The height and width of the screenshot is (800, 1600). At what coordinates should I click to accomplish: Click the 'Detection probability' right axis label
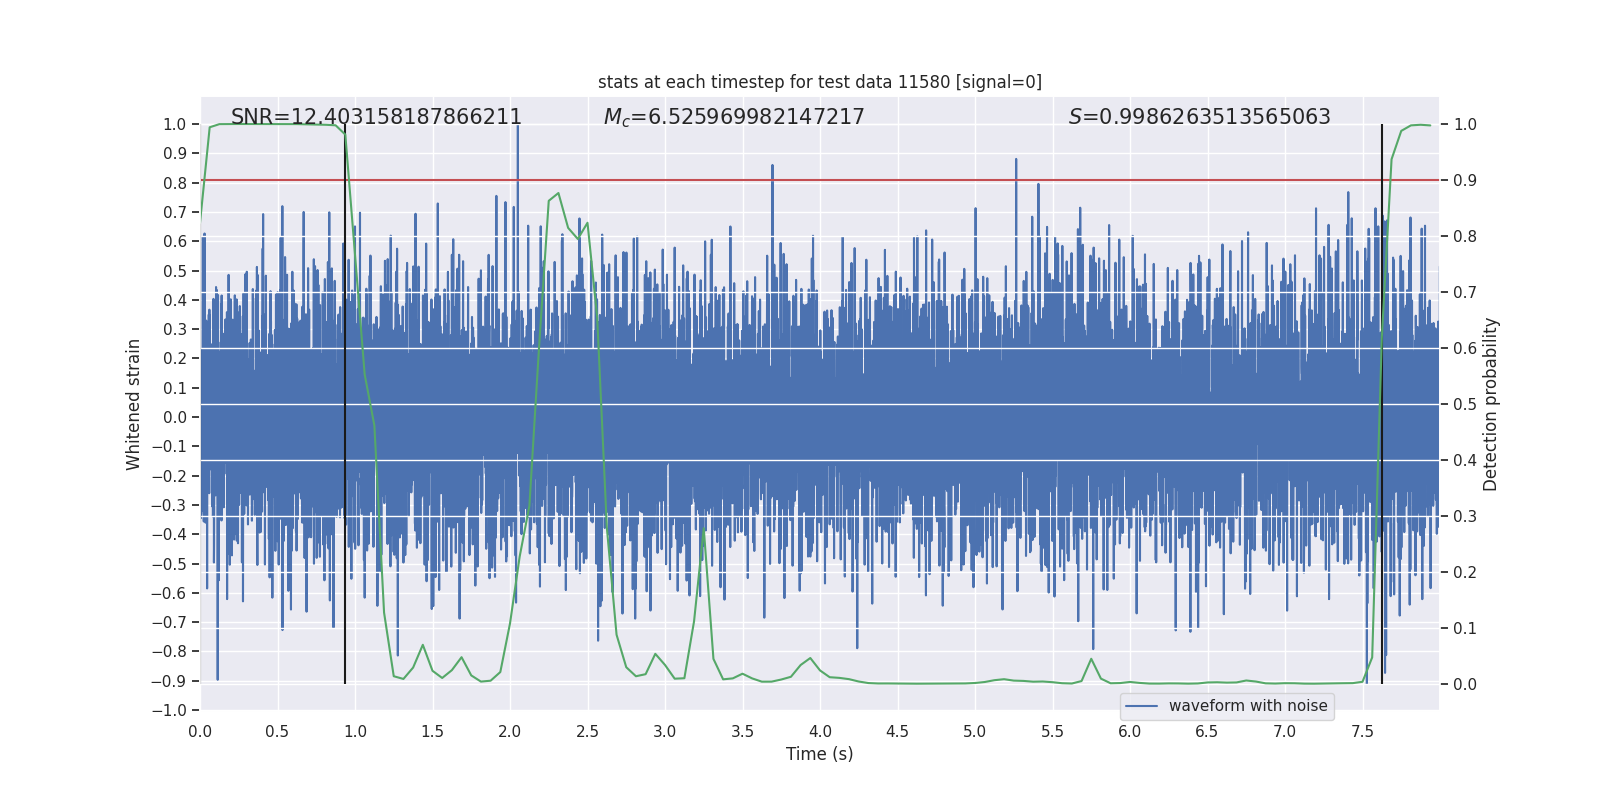tap(1491, 404)
